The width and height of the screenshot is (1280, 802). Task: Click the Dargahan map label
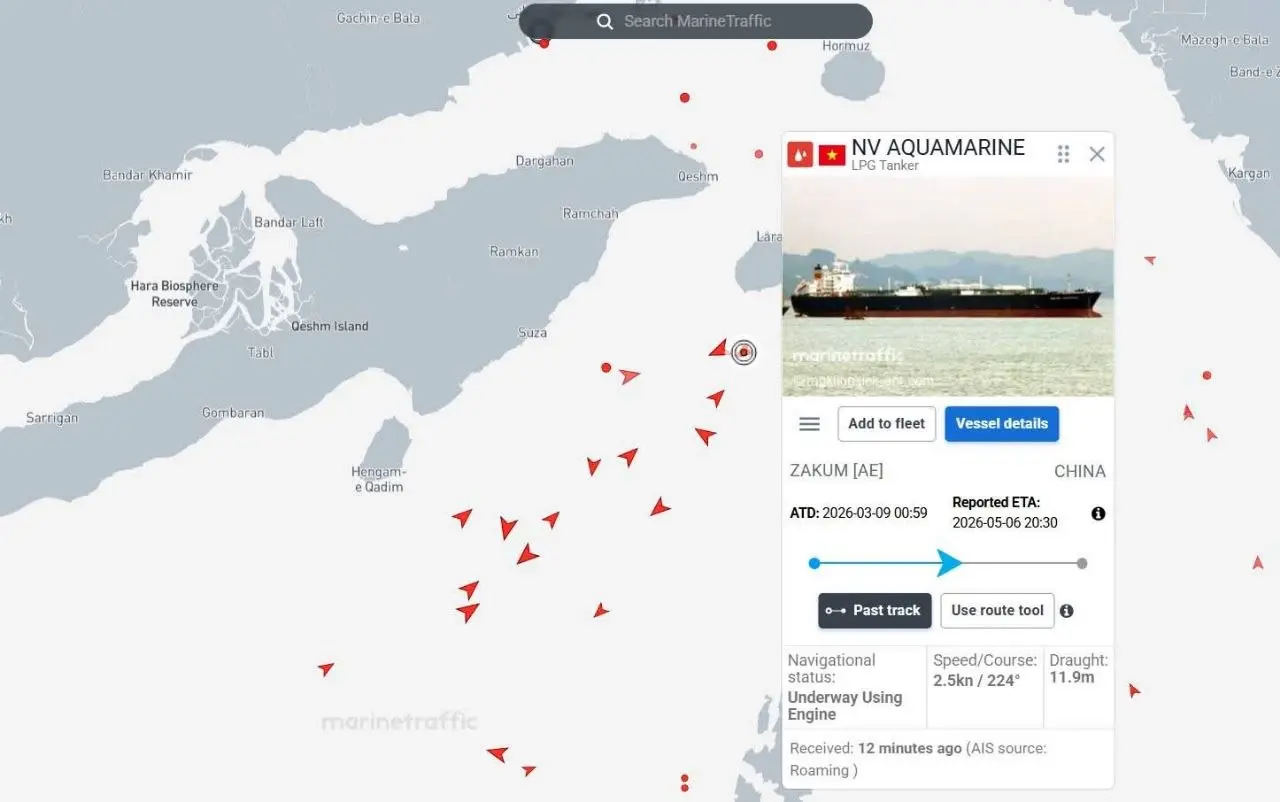click(545, 161)
